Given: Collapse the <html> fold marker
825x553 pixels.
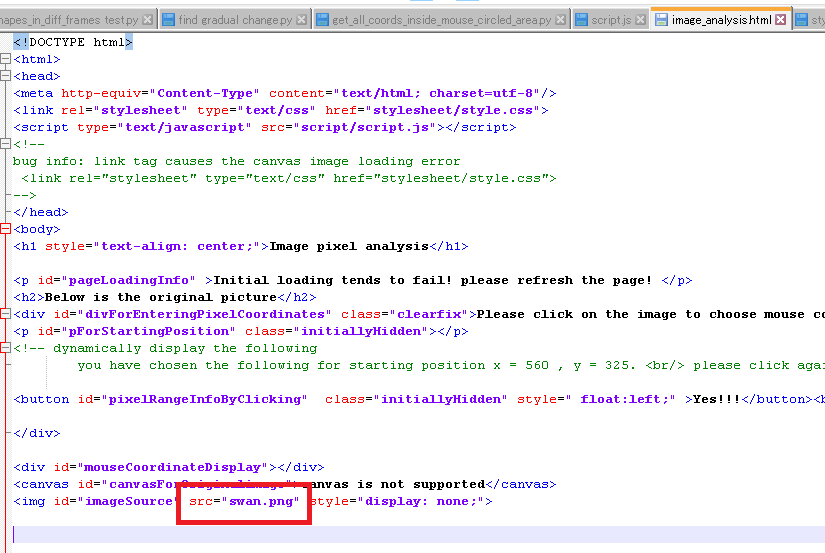Looking at the screenshot, I should [5, 59].
